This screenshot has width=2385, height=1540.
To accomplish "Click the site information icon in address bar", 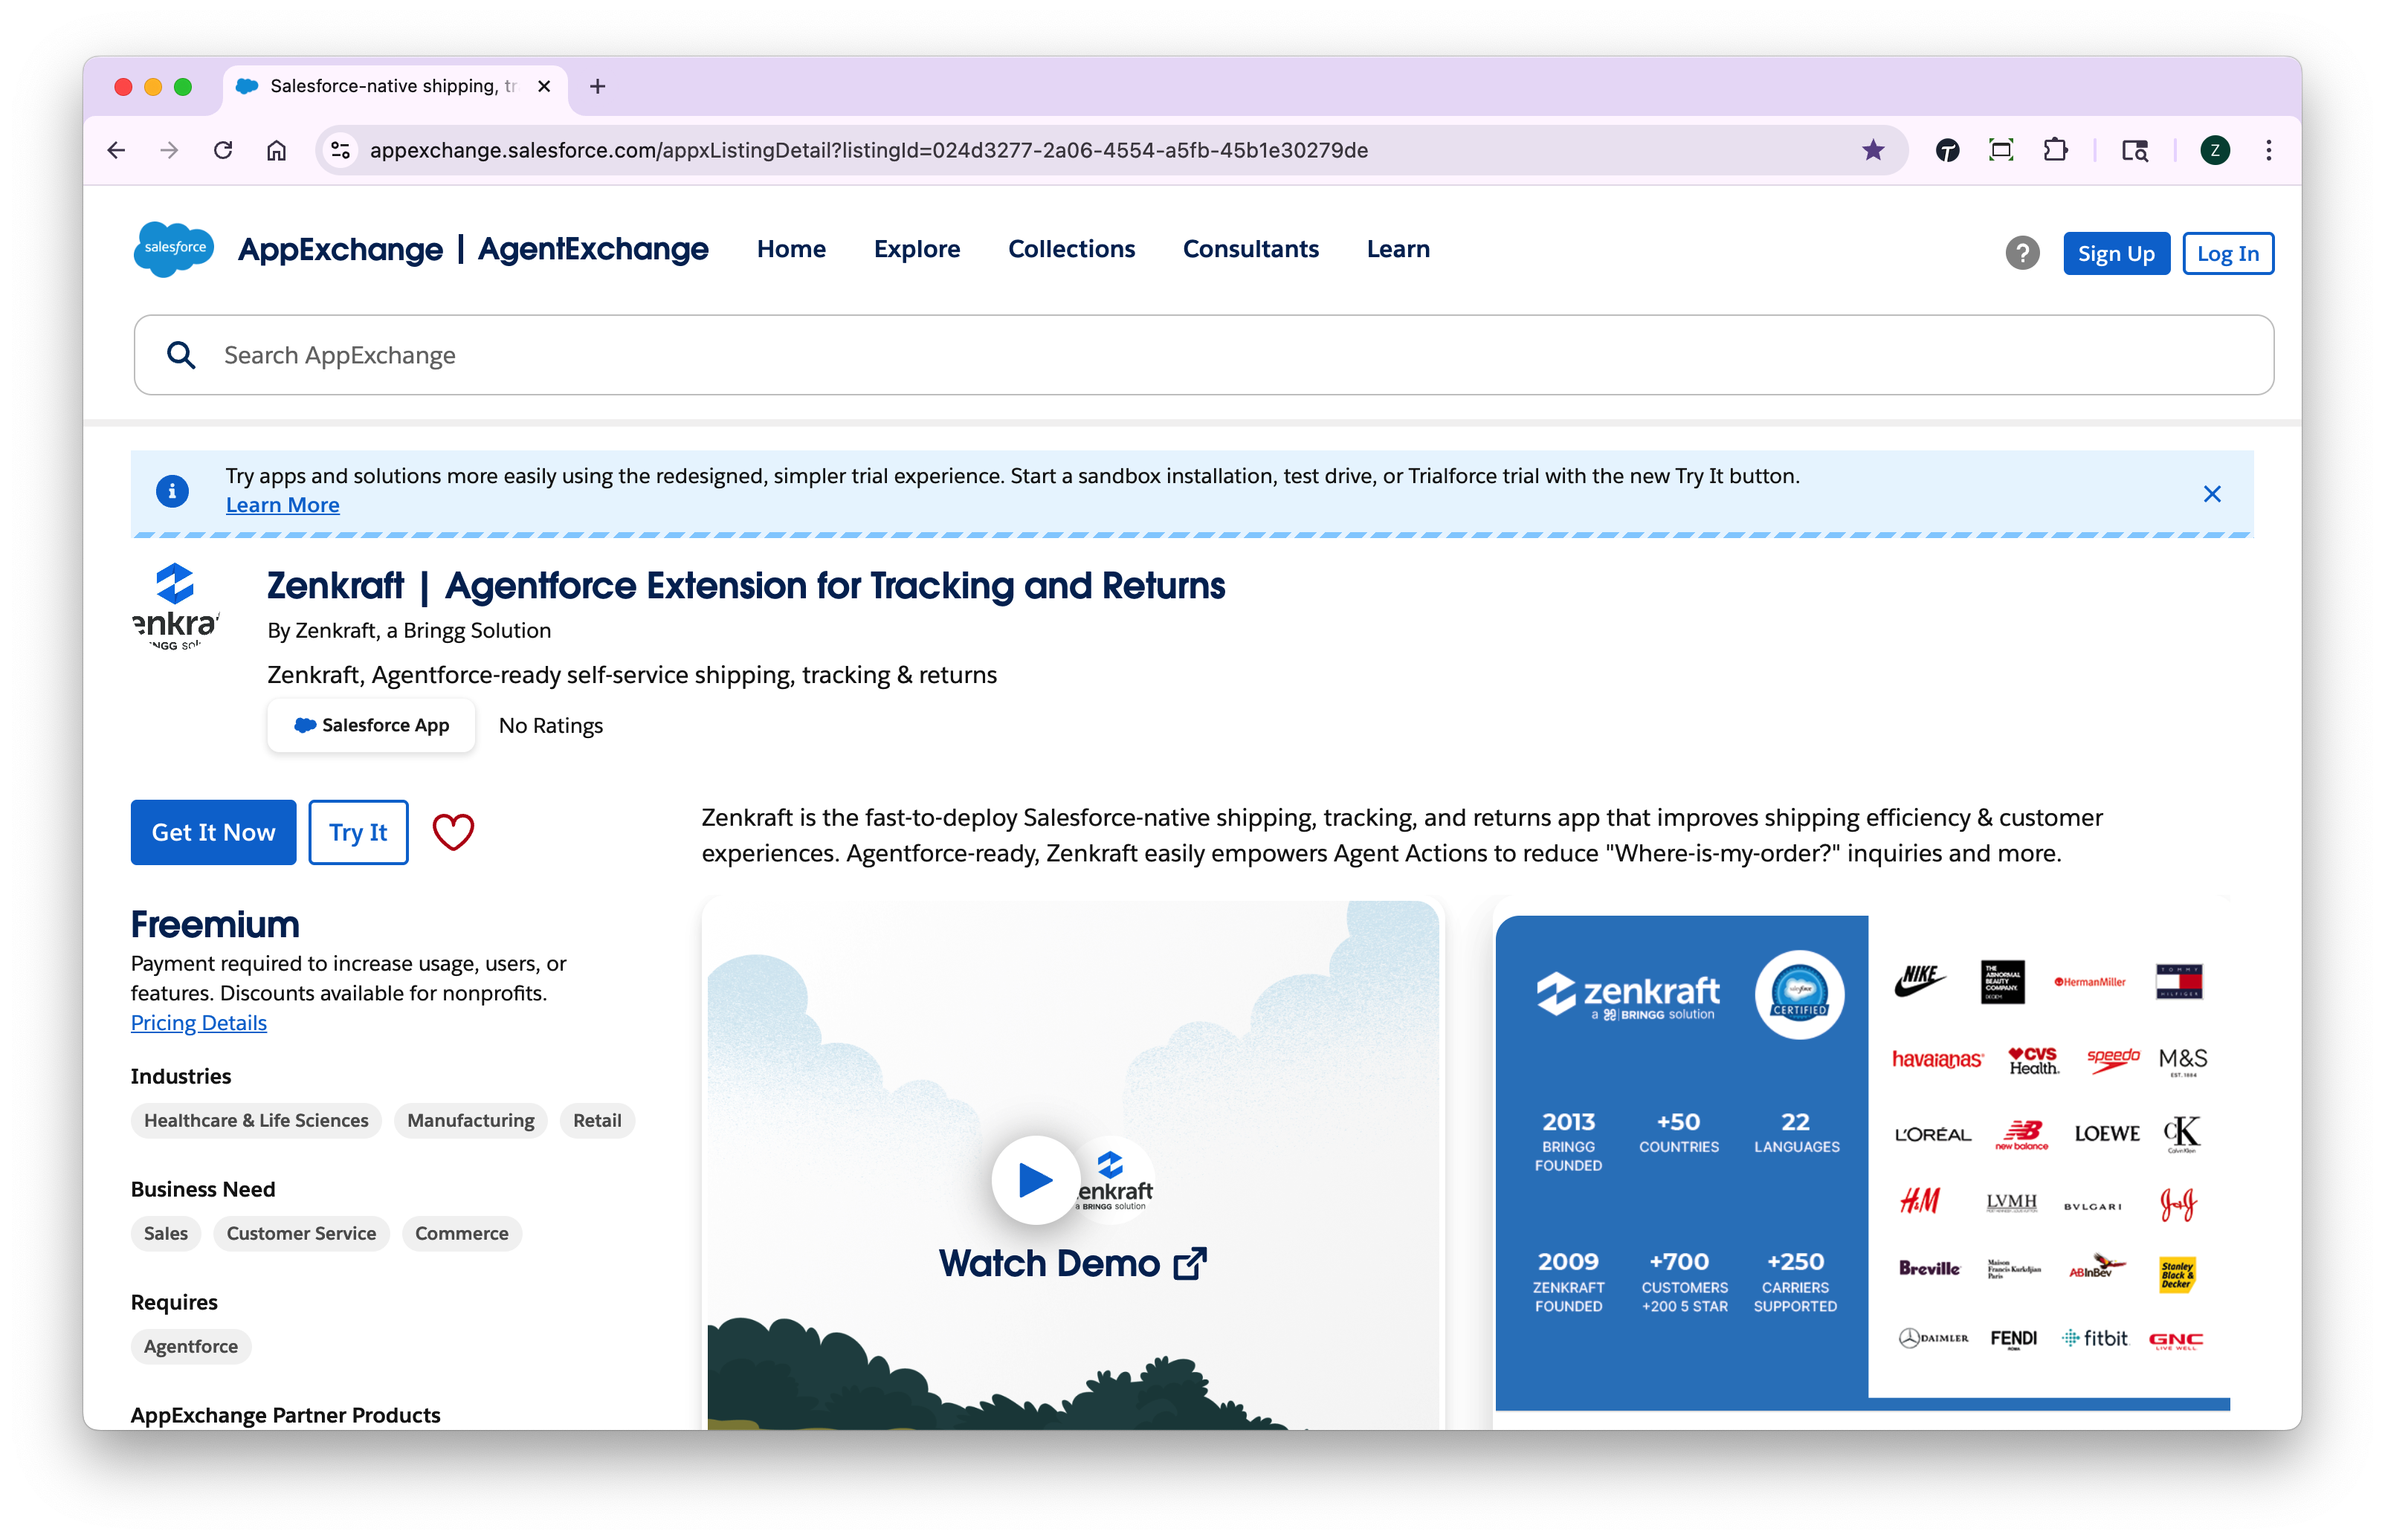I will (341, 150).
